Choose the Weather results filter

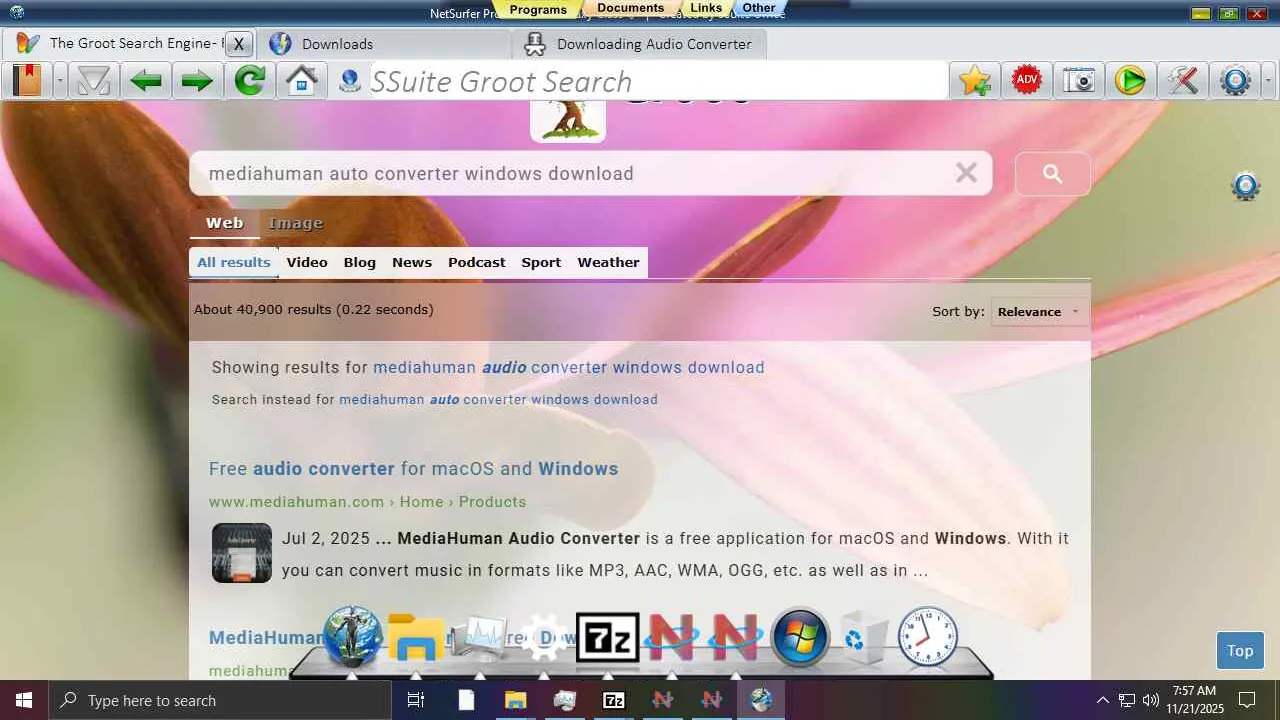608,262
